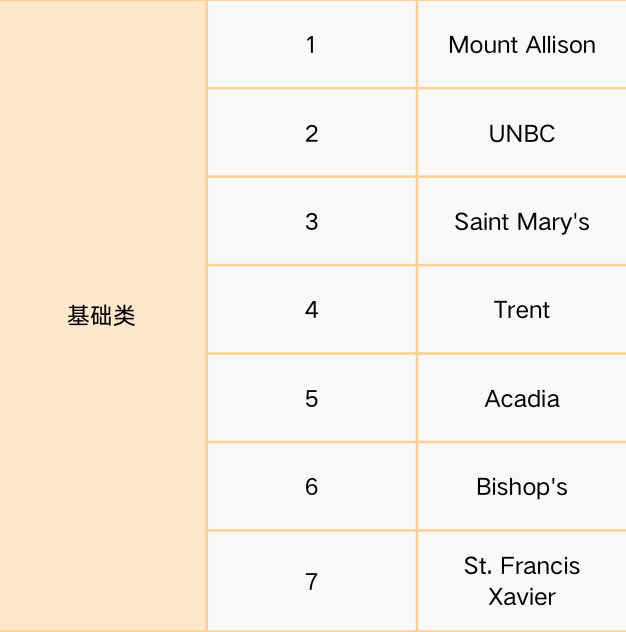This screenshot has width=626, height=632.
Task: Click the word Francis in seventh row
Action: [540, 565]
